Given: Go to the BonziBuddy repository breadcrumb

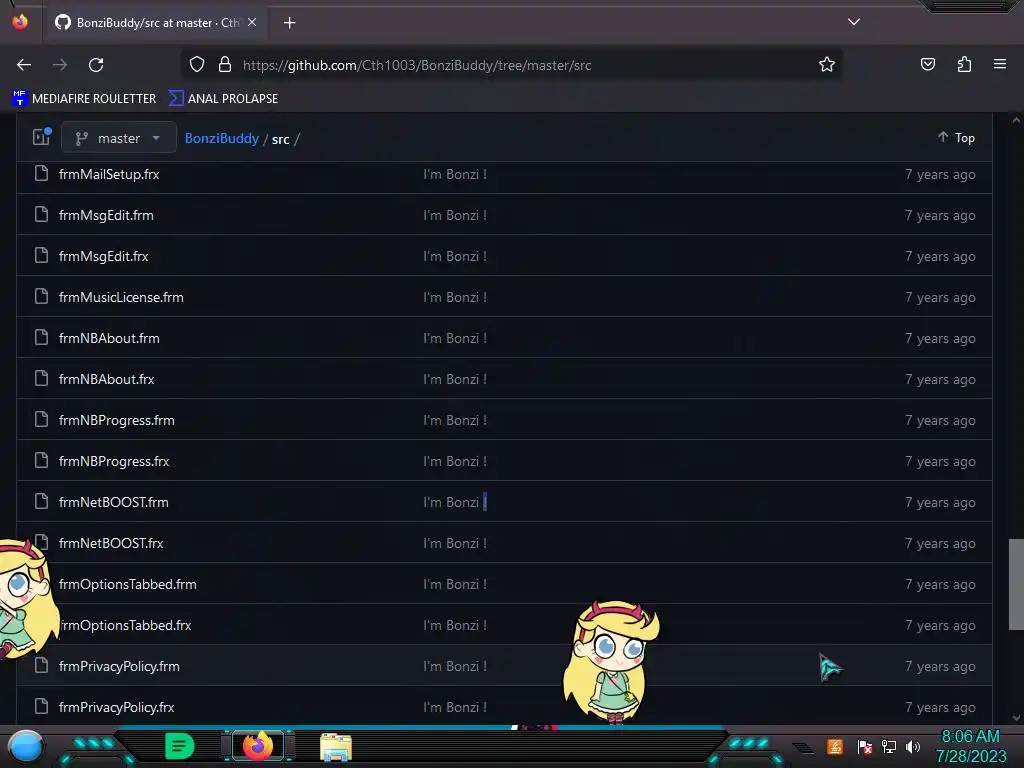Looking at the screenshot, I should pyautogui.click(x=222, y=138).
